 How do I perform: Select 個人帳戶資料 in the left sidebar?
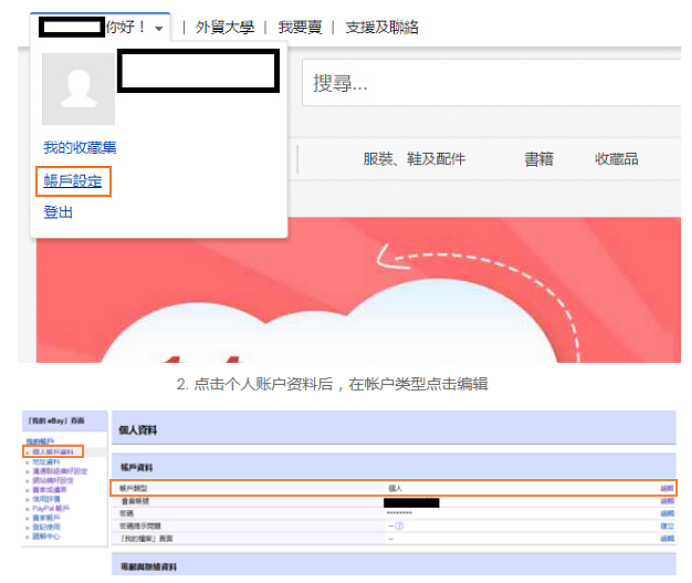pos(52,452)
